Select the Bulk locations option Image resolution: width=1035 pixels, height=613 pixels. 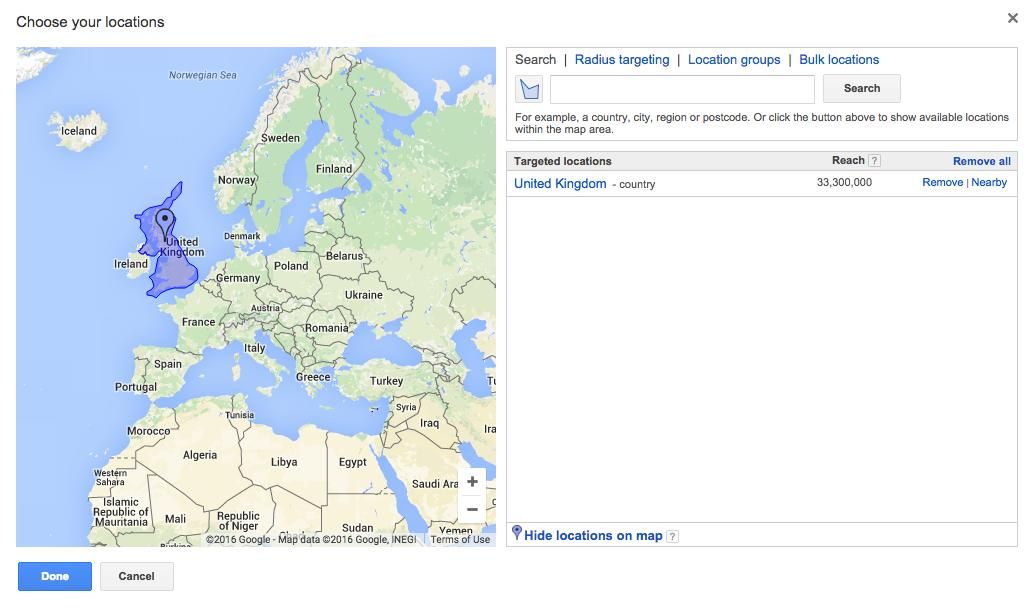[839, 59]
